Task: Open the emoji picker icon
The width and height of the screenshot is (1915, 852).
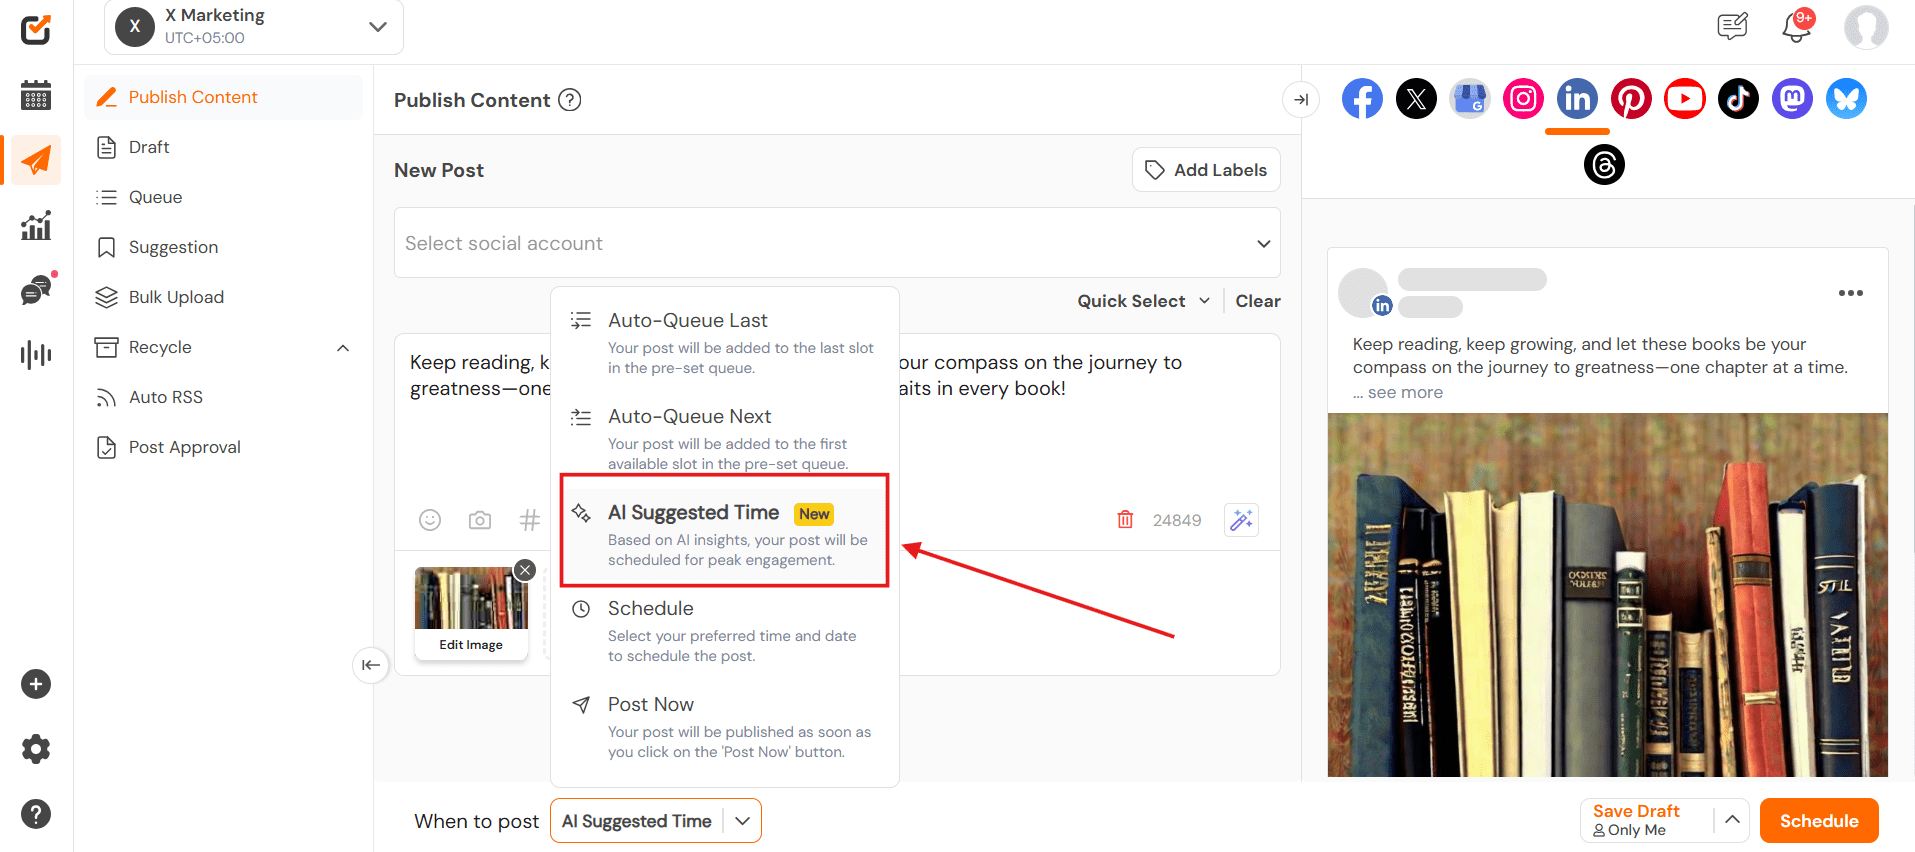Action: pos(430,520)
